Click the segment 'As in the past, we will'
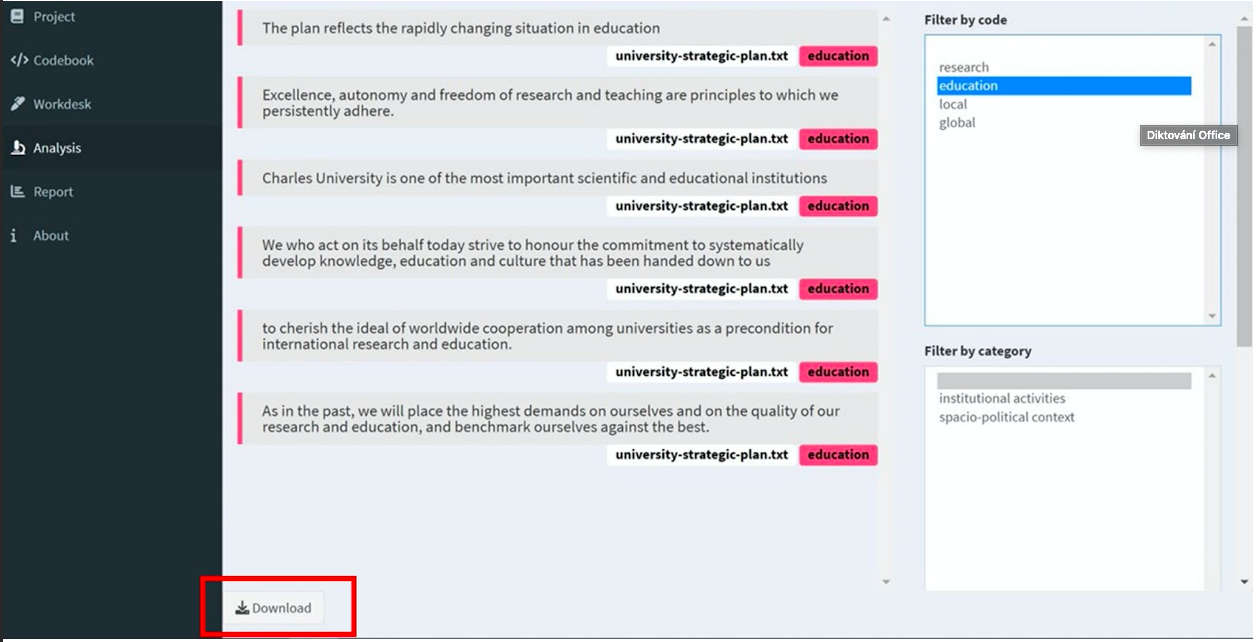Image resolution: width=1256 pixels, height=642 pixels. 558,419
